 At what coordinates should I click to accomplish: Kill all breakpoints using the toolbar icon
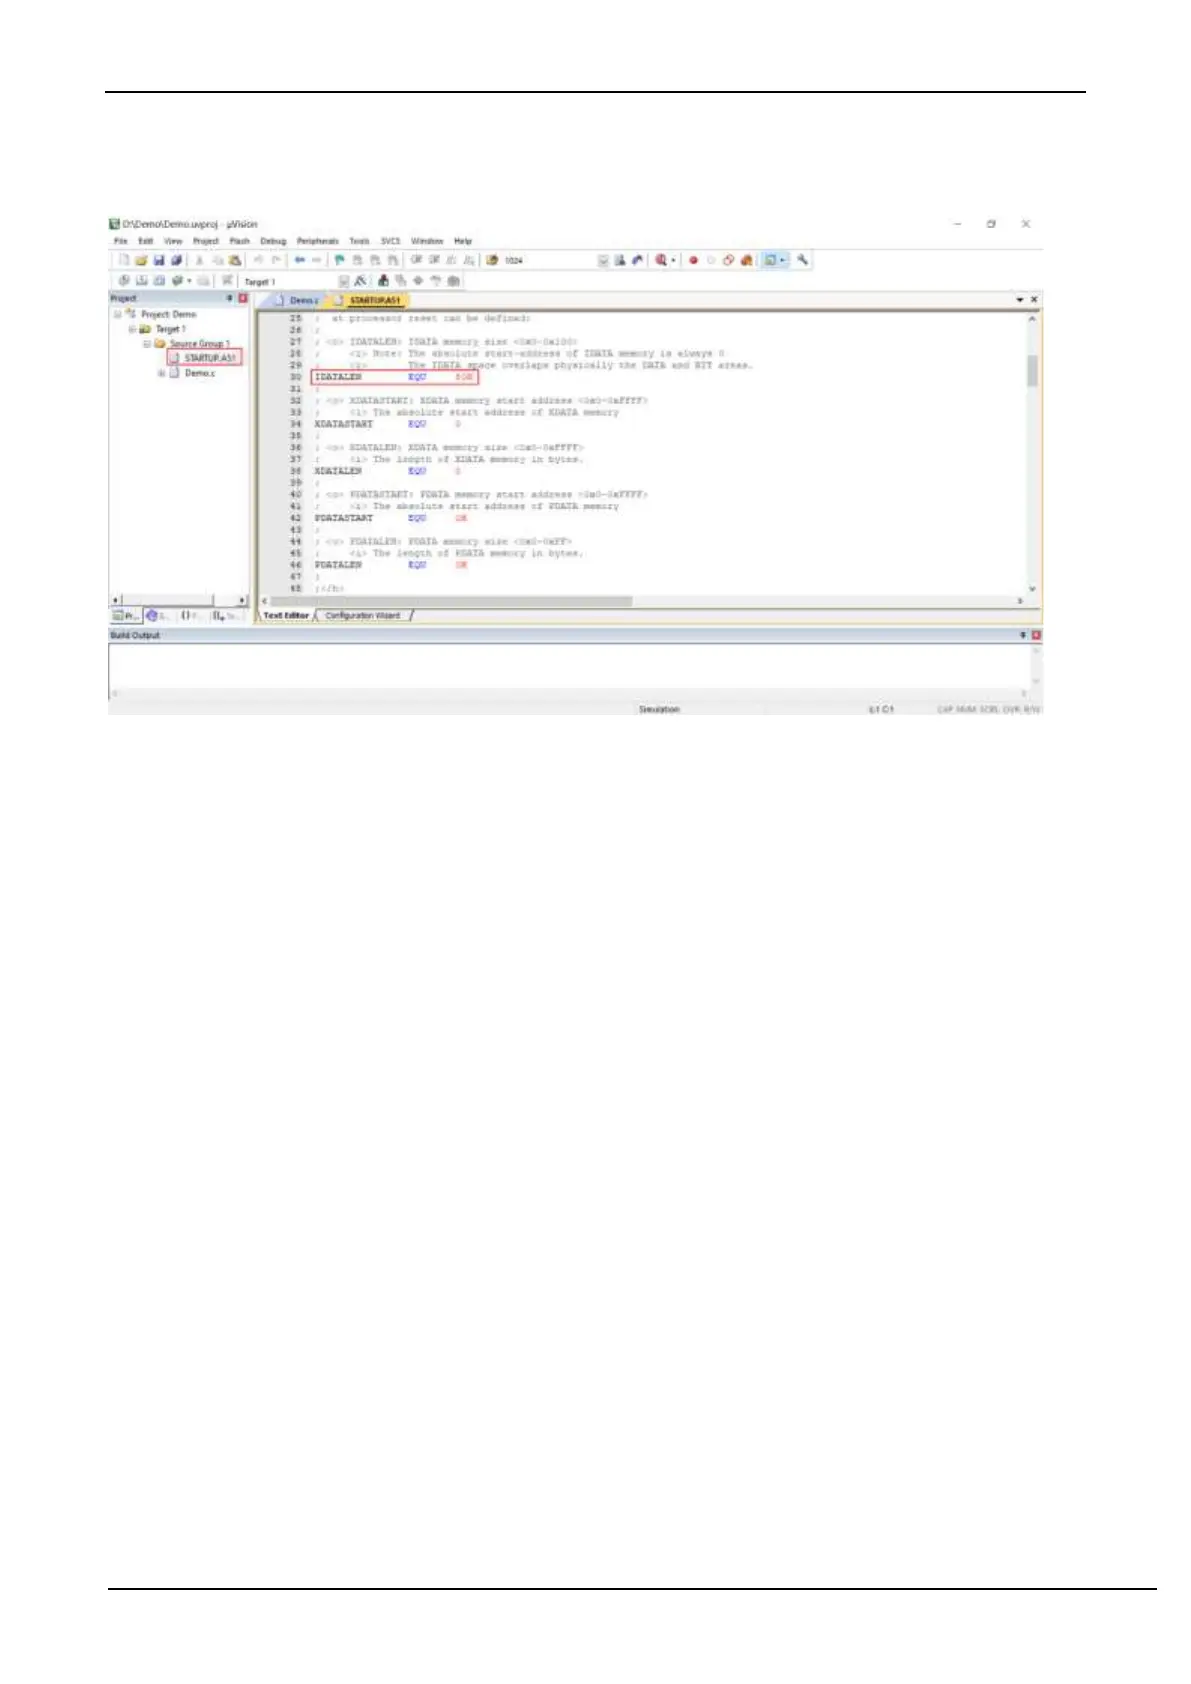pos(746,260)
